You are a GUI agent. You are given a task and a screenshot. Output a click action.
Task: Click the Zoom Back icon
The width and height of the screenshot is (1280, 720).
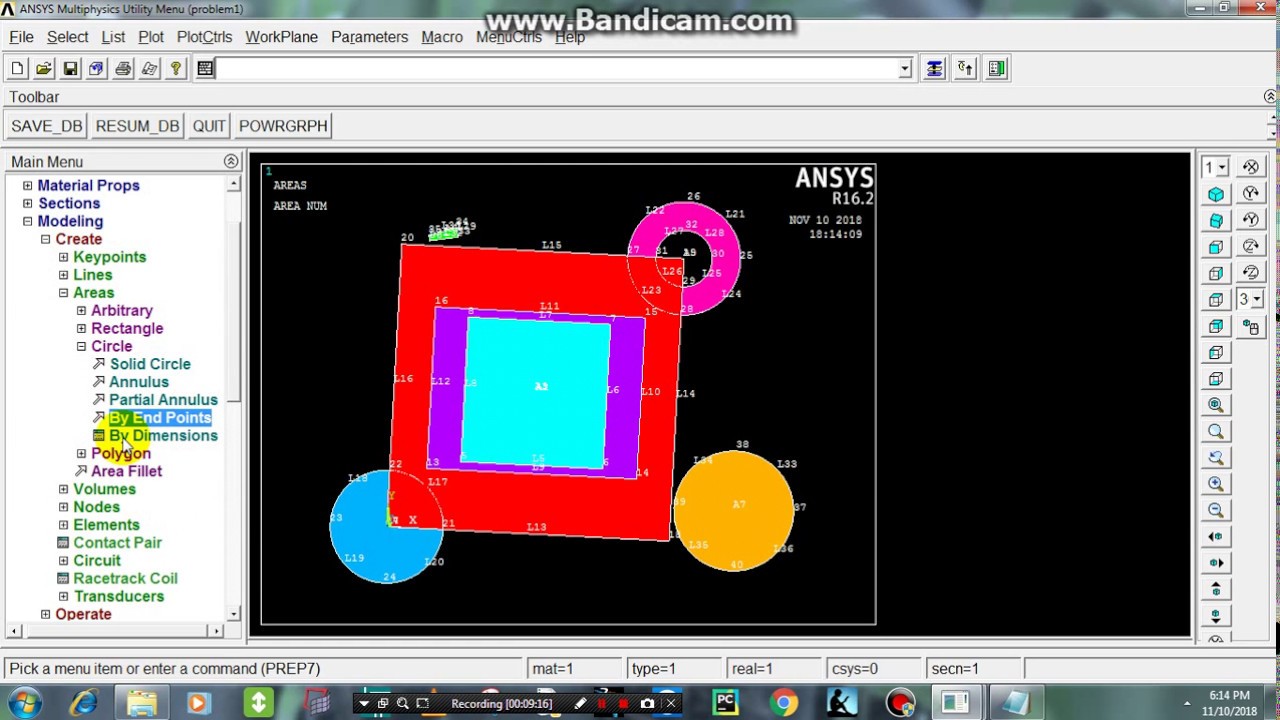[1216, 457]
